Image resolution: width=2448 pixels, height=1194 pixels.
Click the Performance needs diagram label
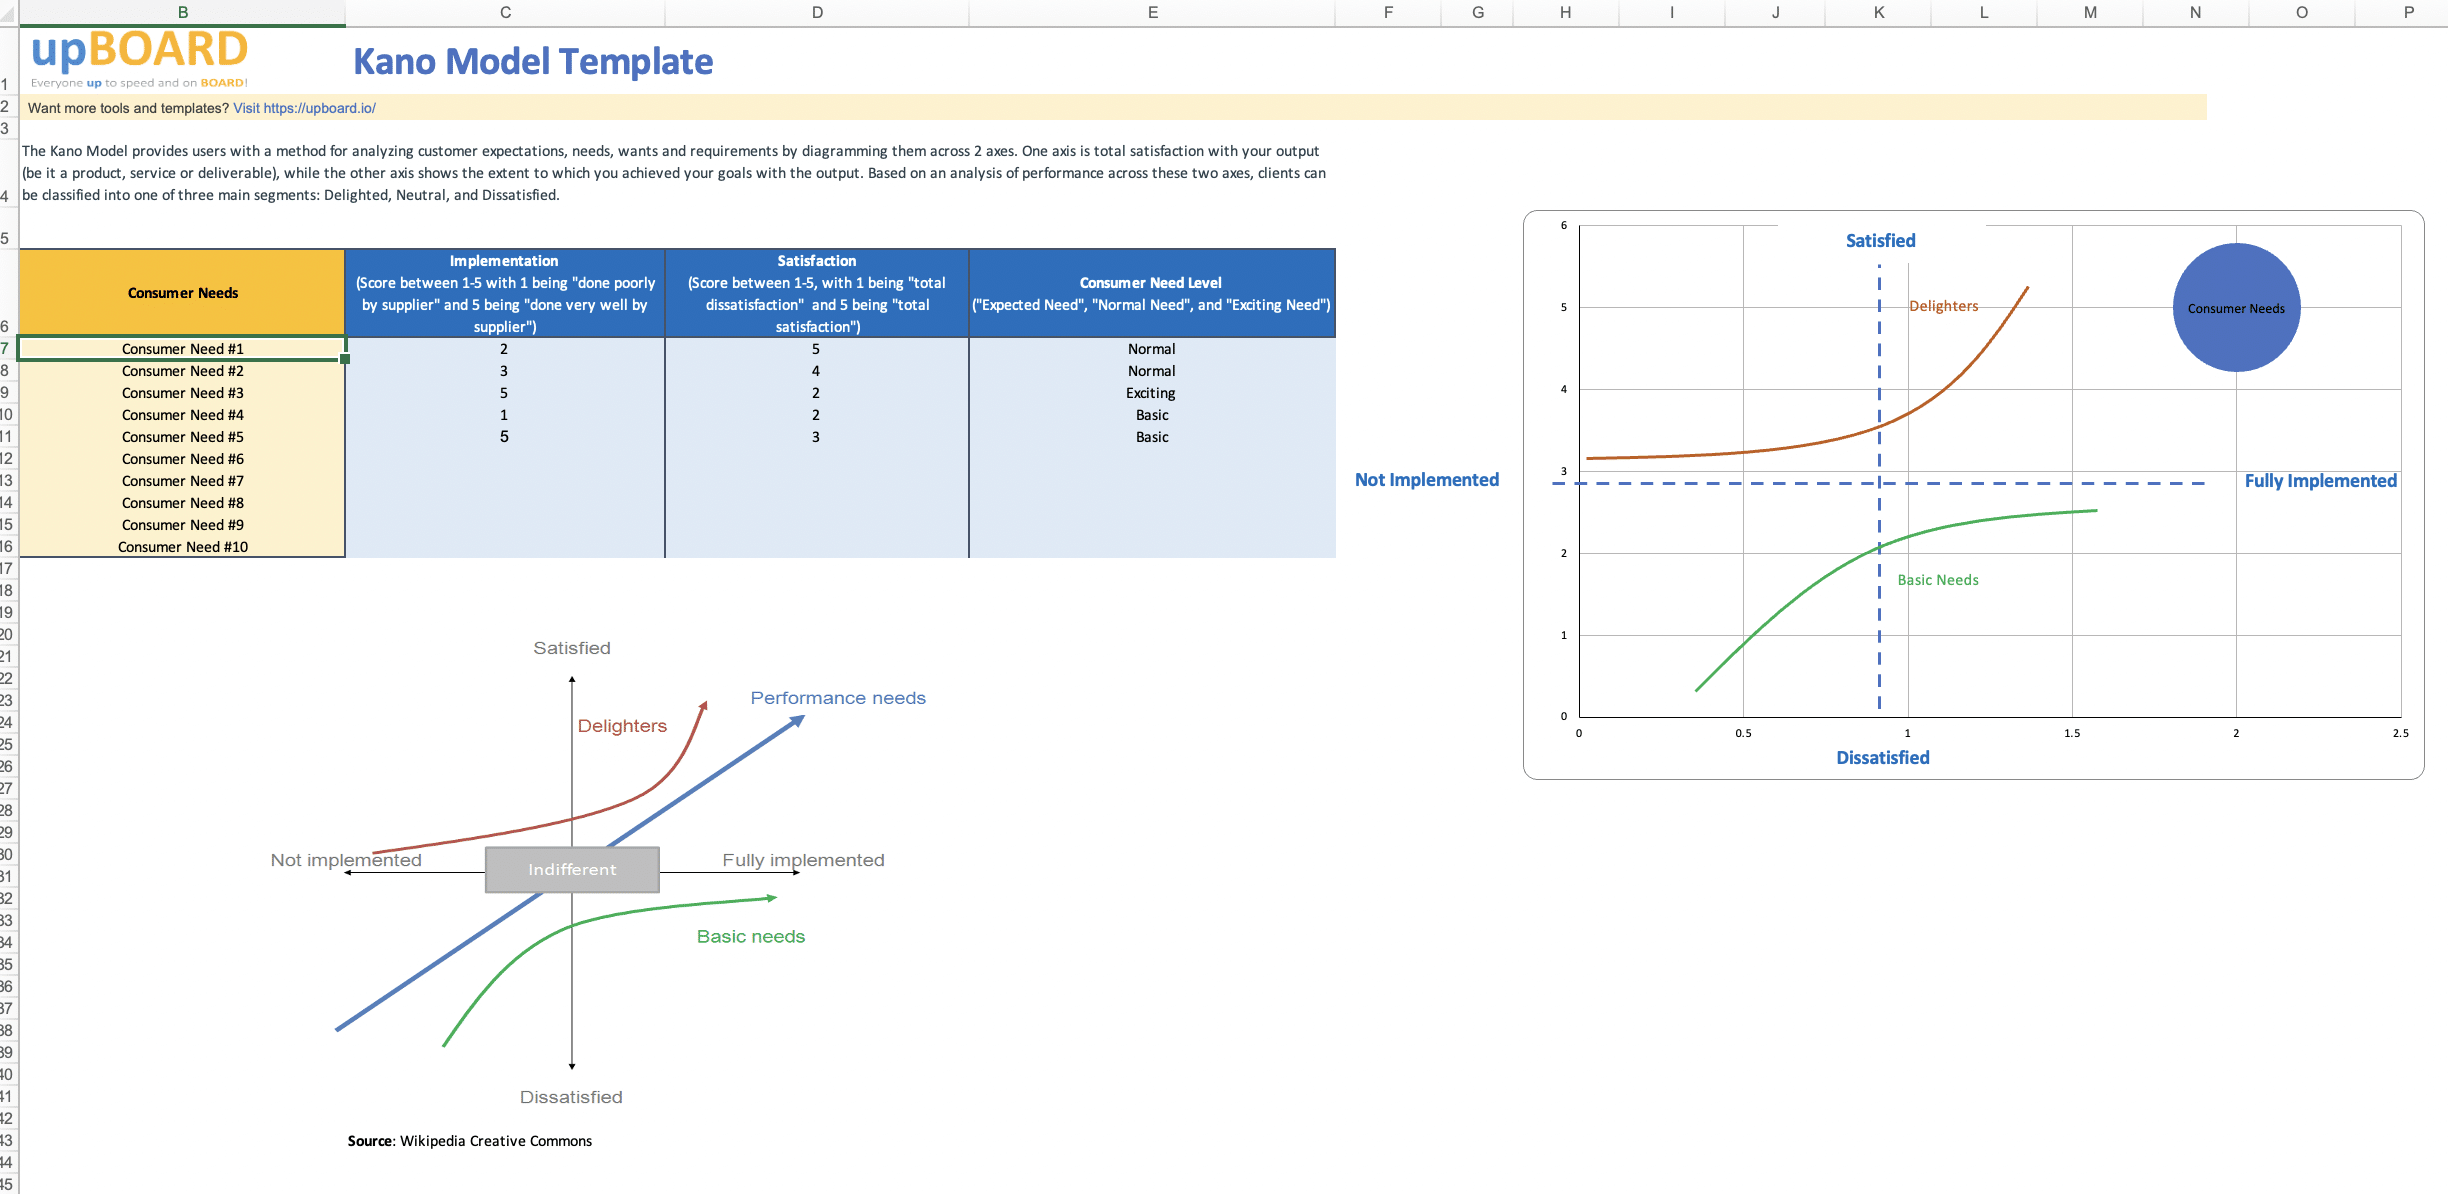click(x=838, y=698)
